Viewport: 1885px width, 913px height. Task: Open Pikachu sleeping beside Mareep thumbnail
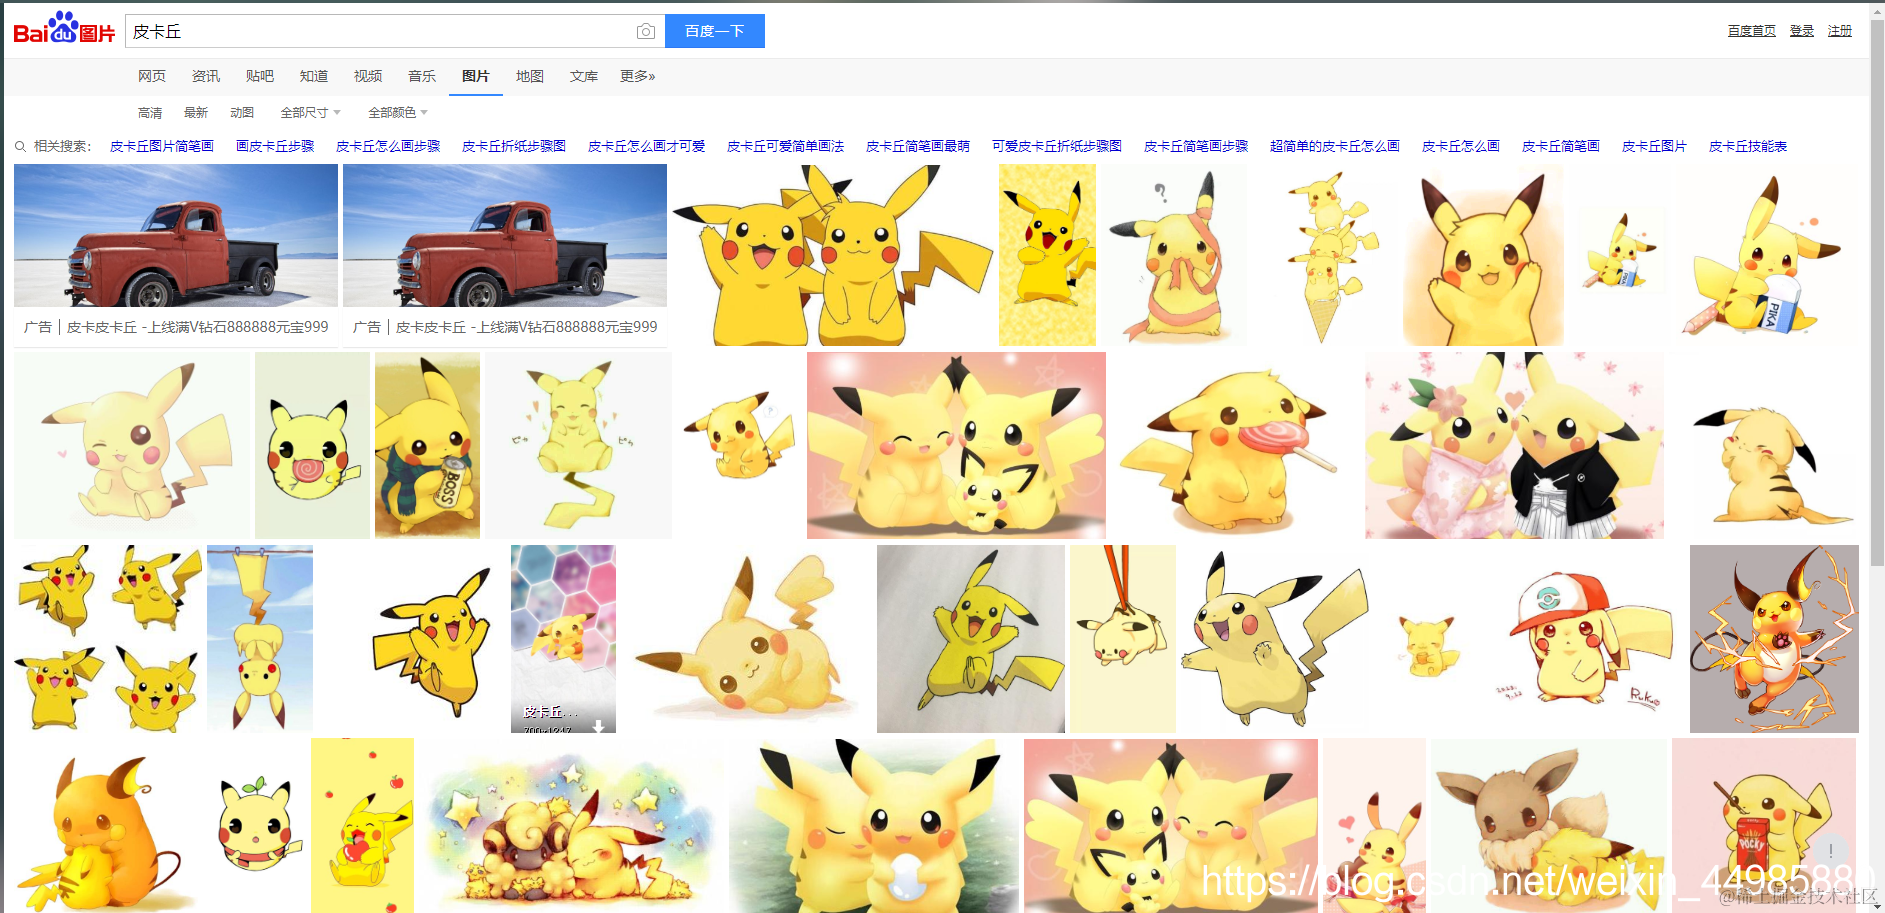pos(571,825)
